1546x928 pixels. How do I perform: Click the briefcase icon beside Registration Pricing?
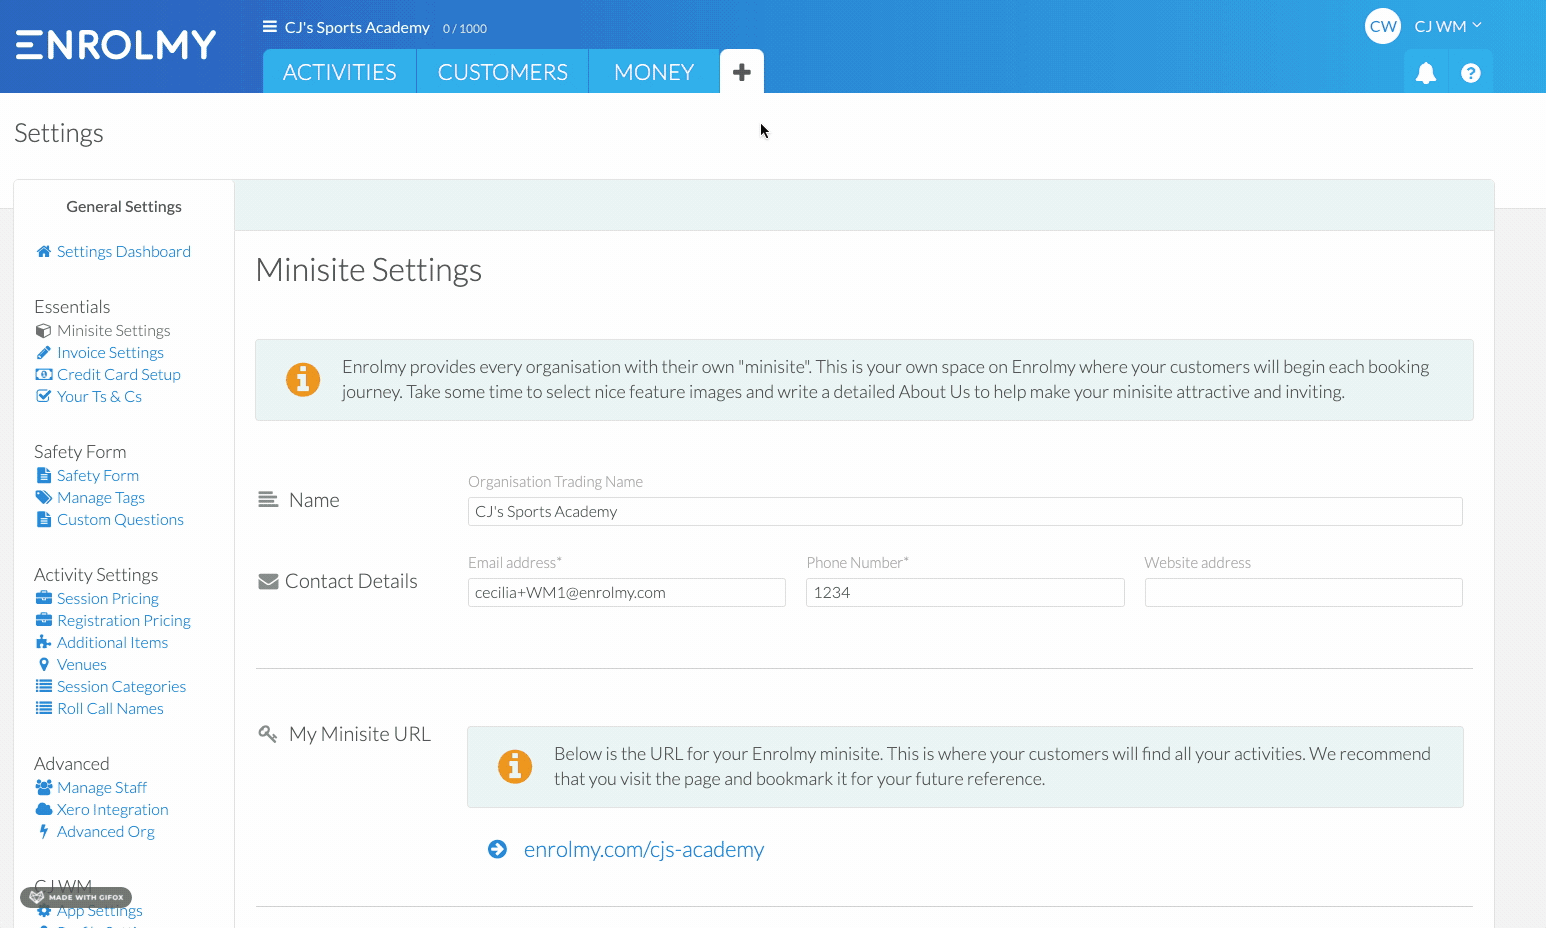click(x=43, y=621)
